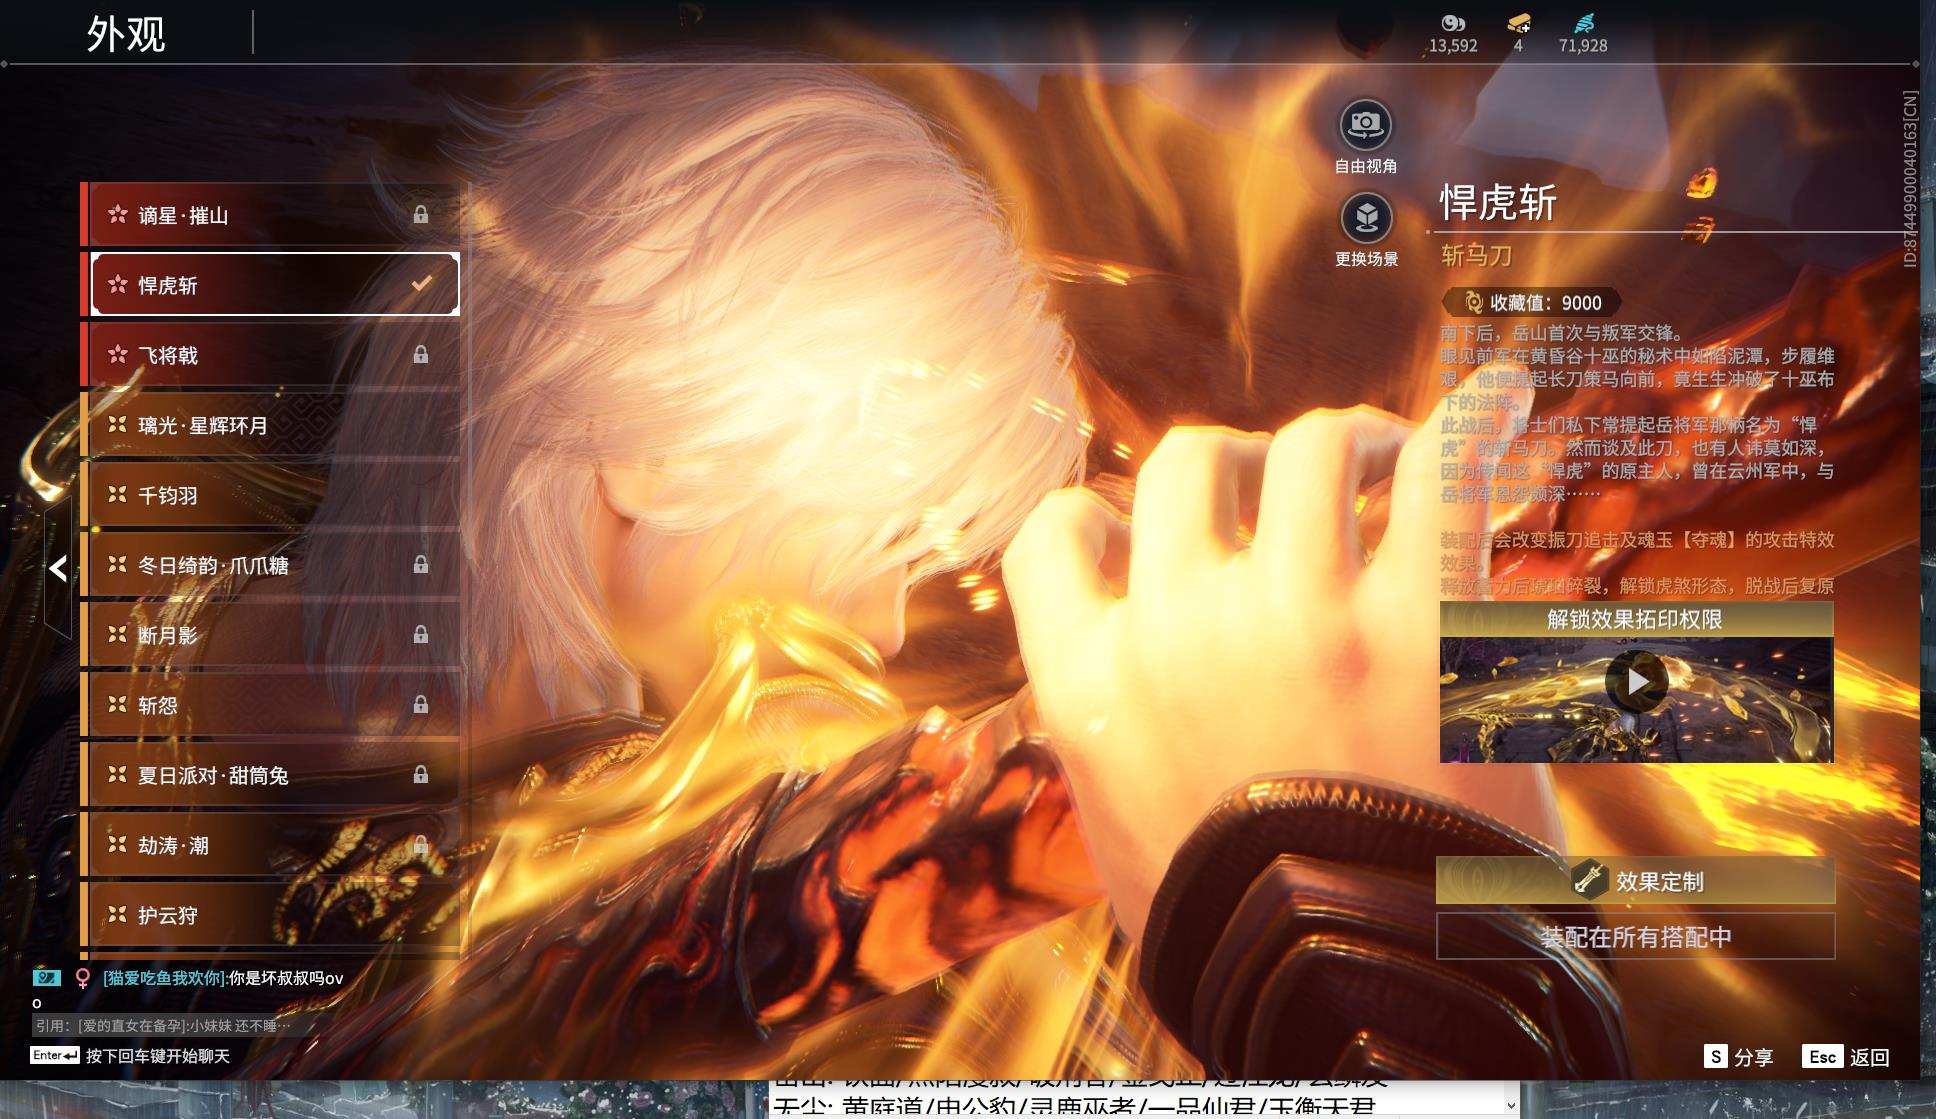The height and width of the screenshot is (1119, 1936).
Task: Click player name 猫爱吃鱼我欢你 in chat
Action: [164, 978]
